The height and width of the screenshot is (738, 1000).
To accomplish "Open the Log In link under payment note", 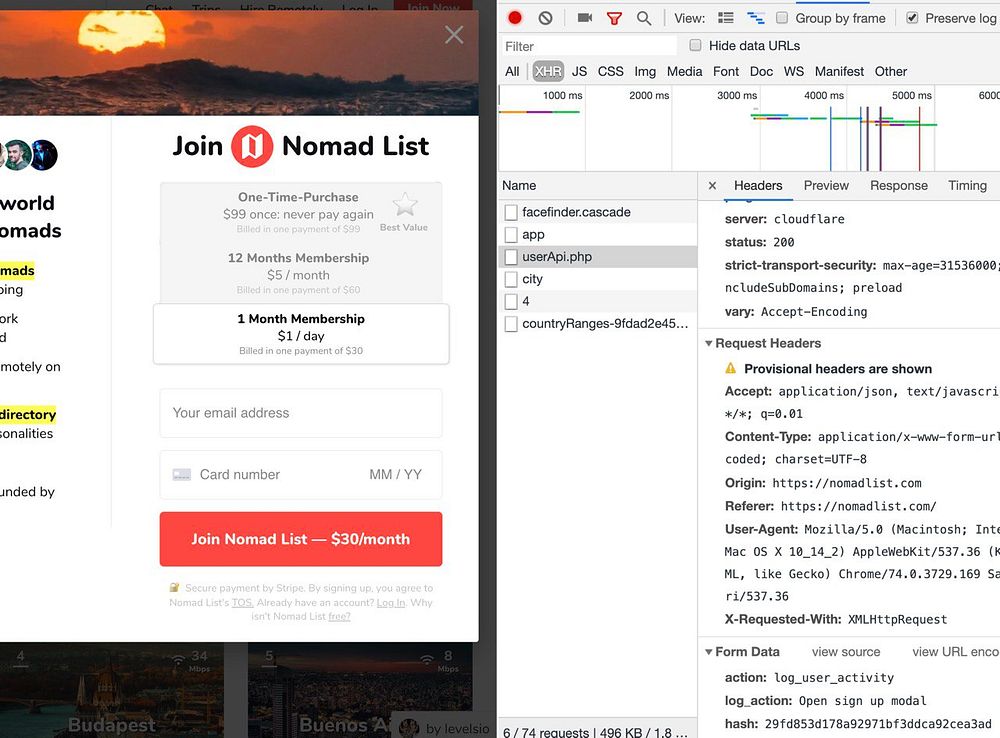I will (391, 603).
